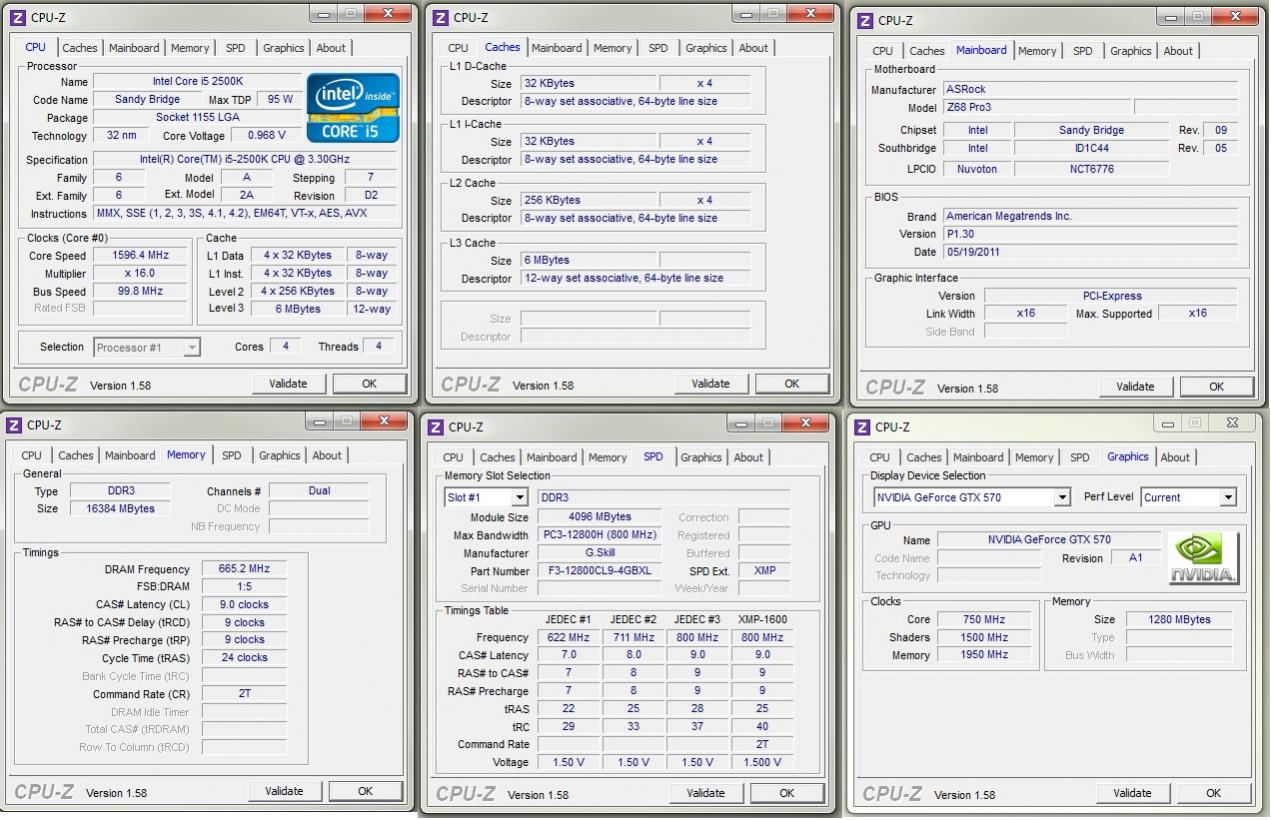The height and width of the screenshot is (820, 1271).
Task: Click the Core Speed 1596.4 MHz value
Action: point(140,255)
